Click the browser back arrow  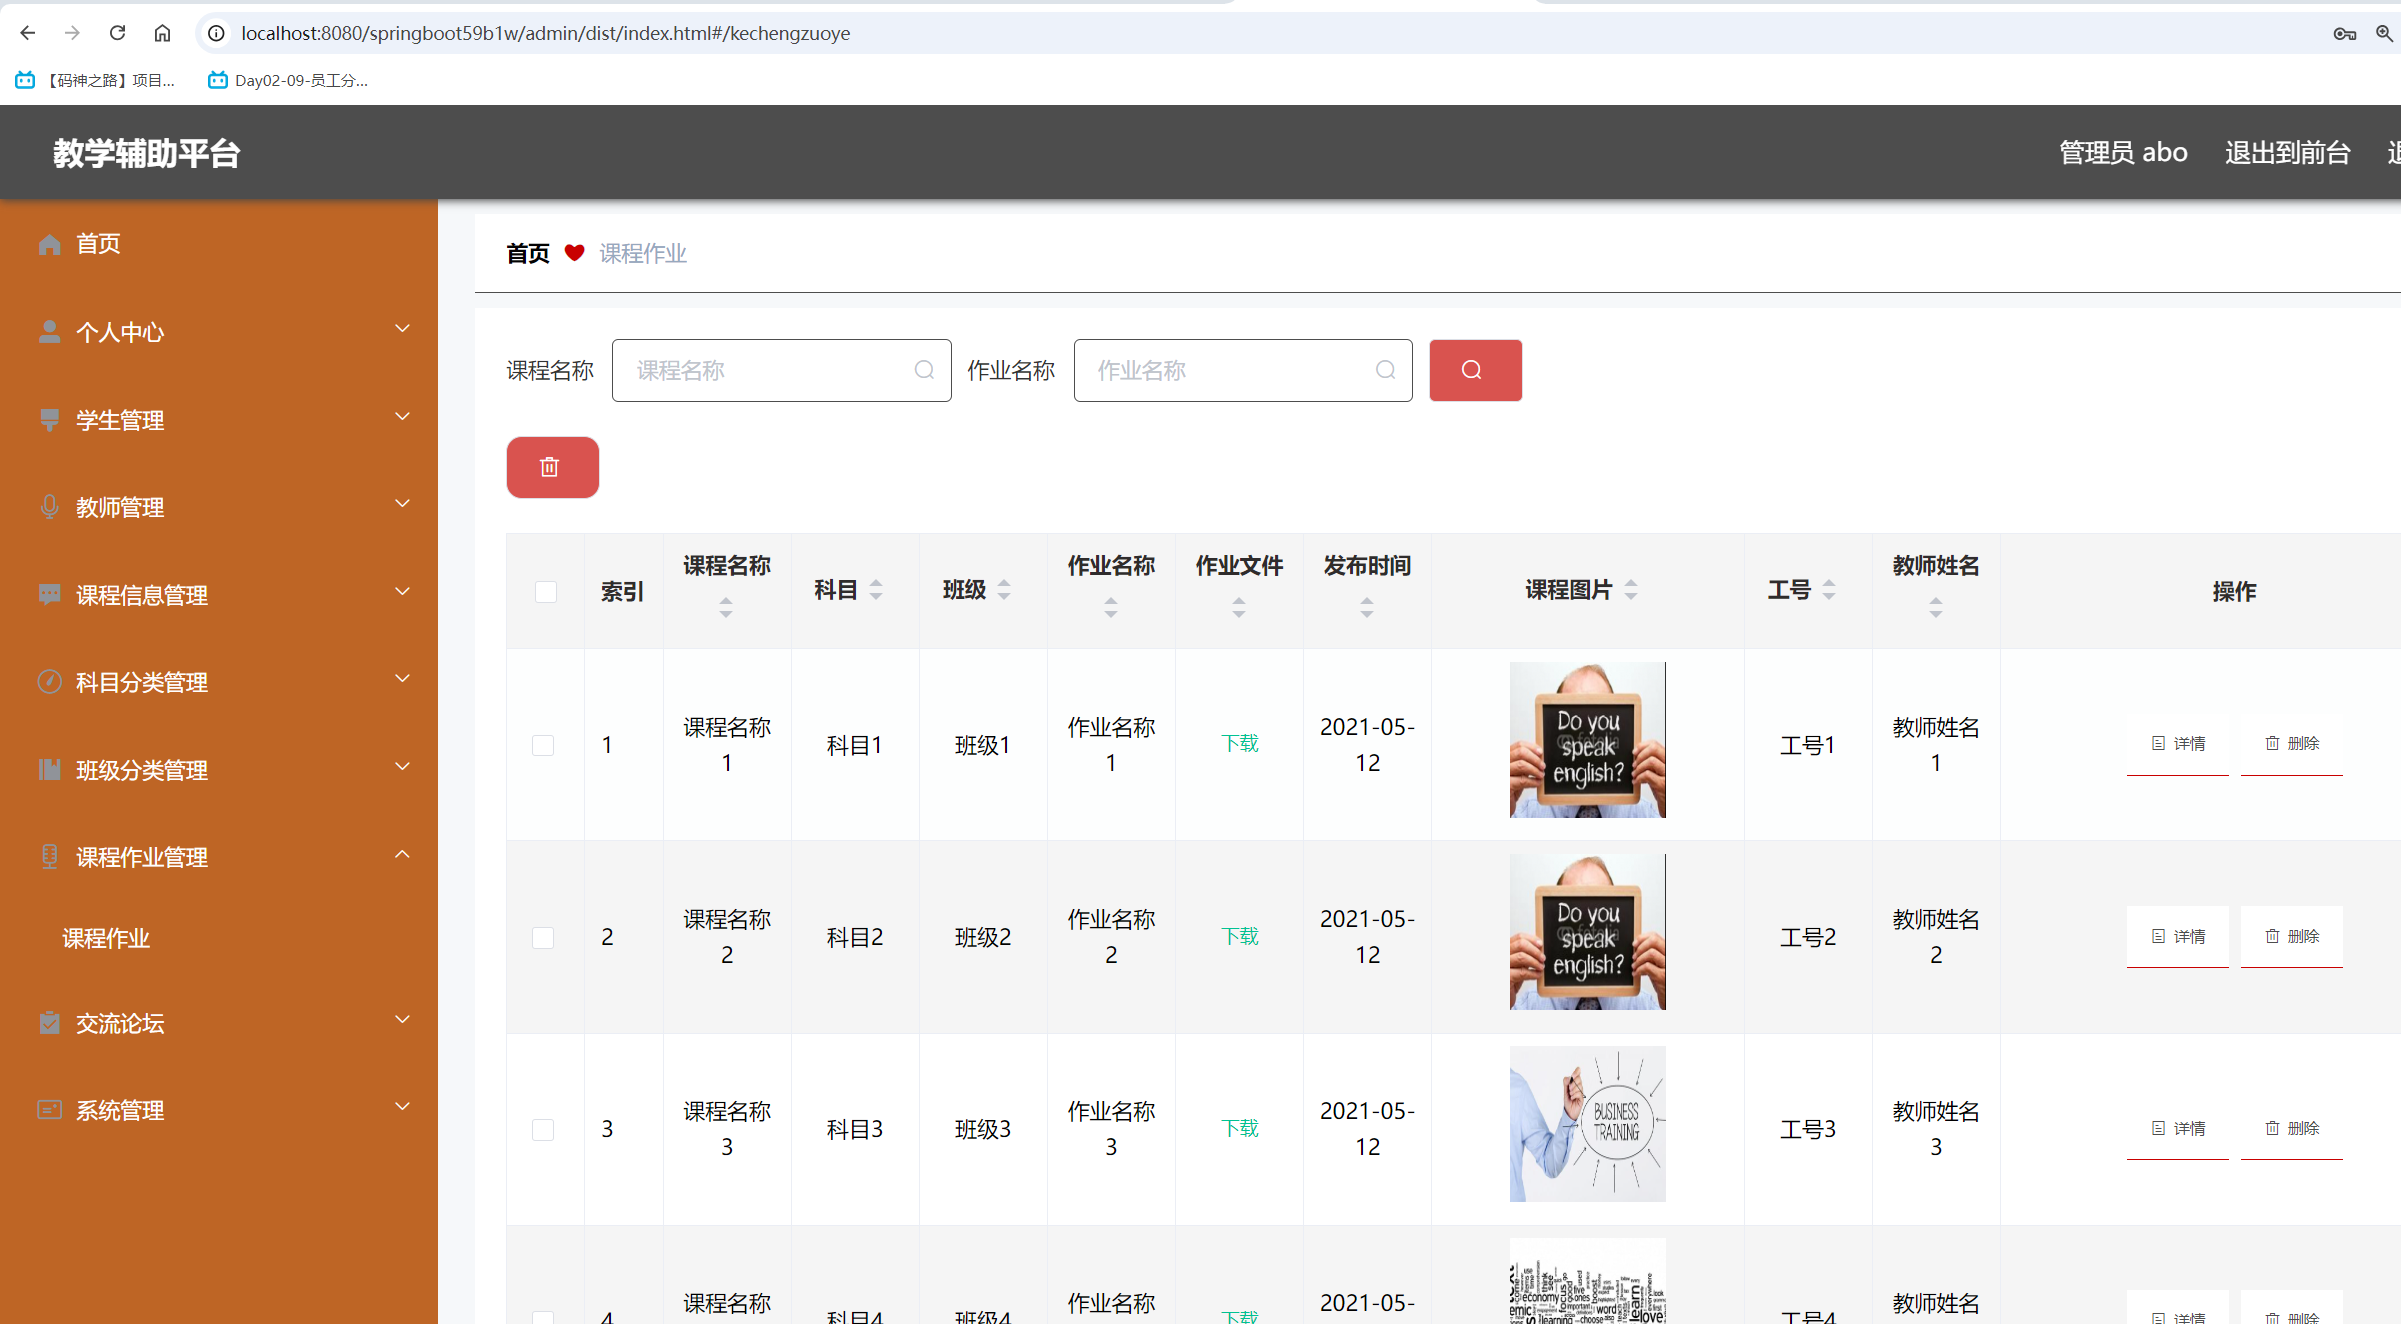pyautogui.click(x=28, y=33)
